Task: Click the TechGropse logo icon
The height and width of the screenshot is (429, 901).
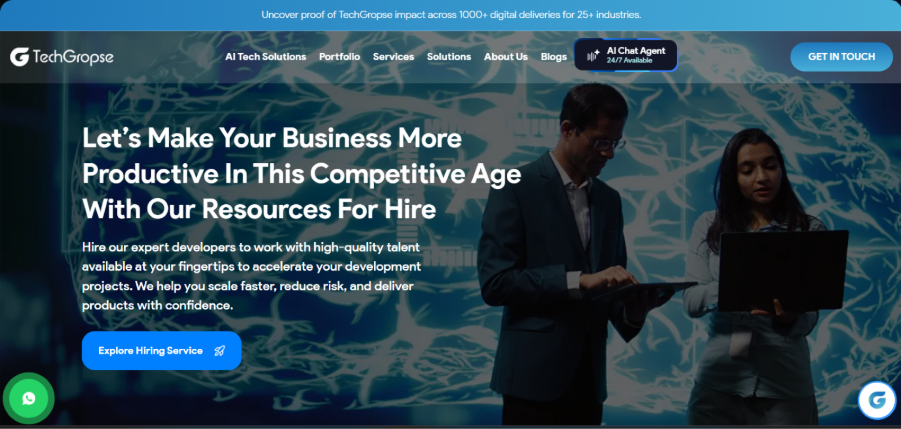Action: [x=20, y=57]
